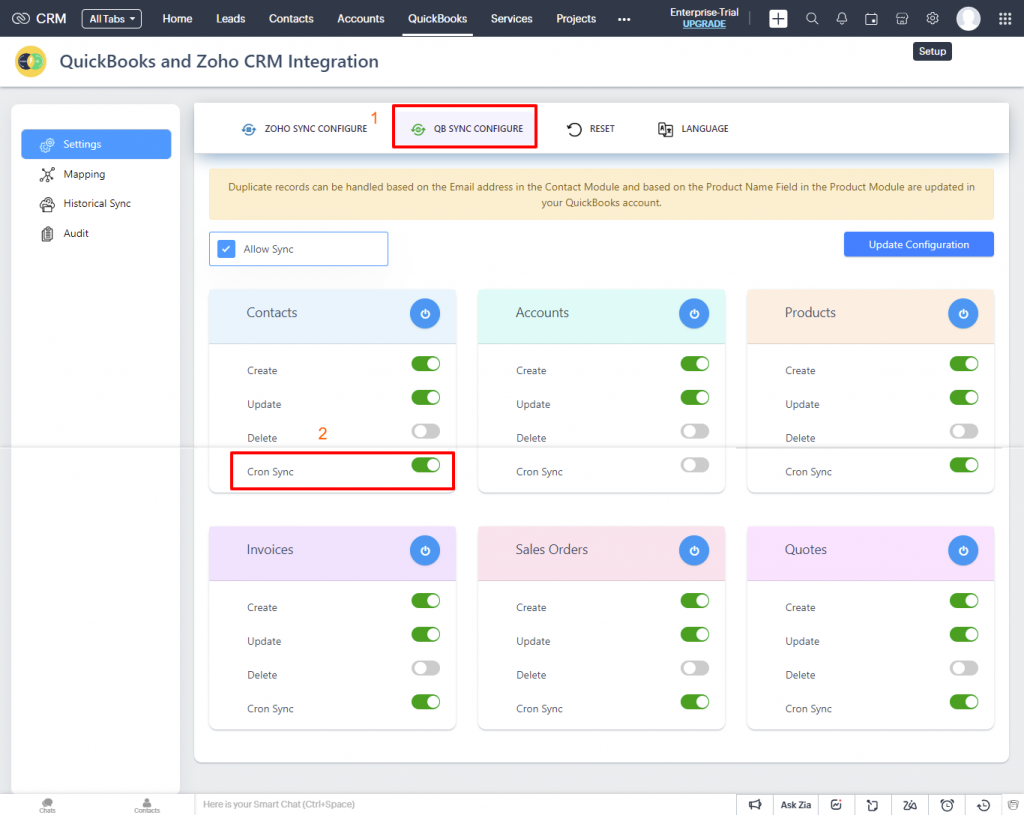Open the notifications bell icon

tap(842, 19)
